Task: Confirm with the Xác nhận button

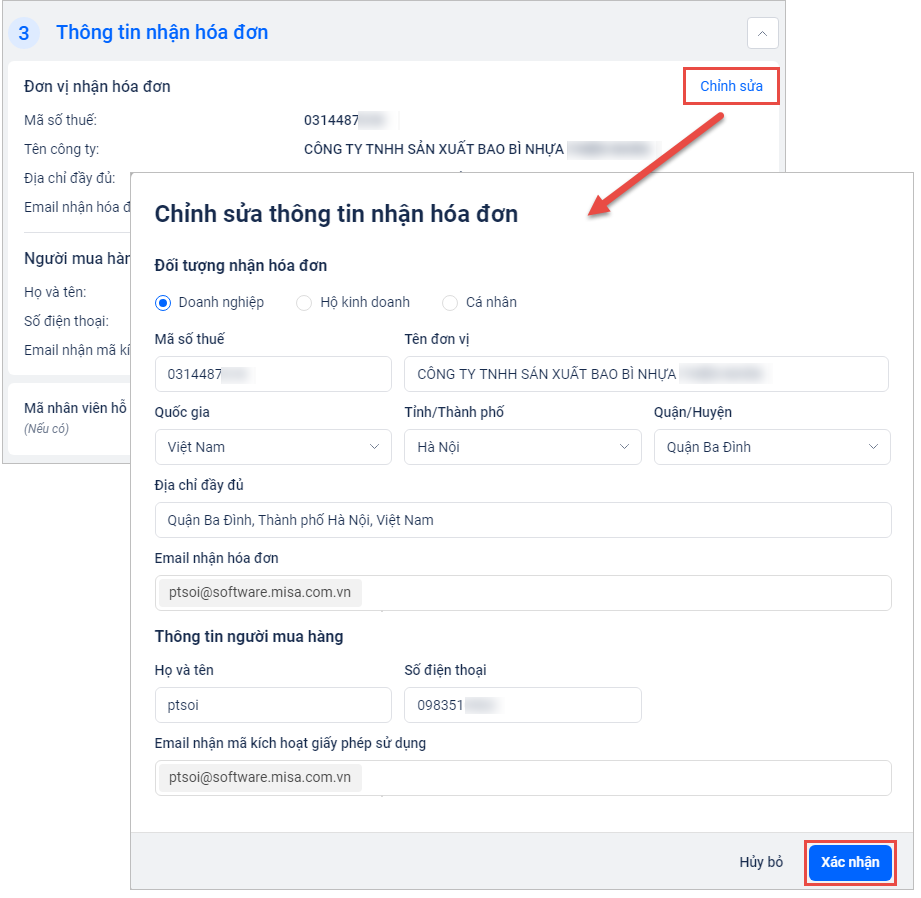Action: (850, 862)
